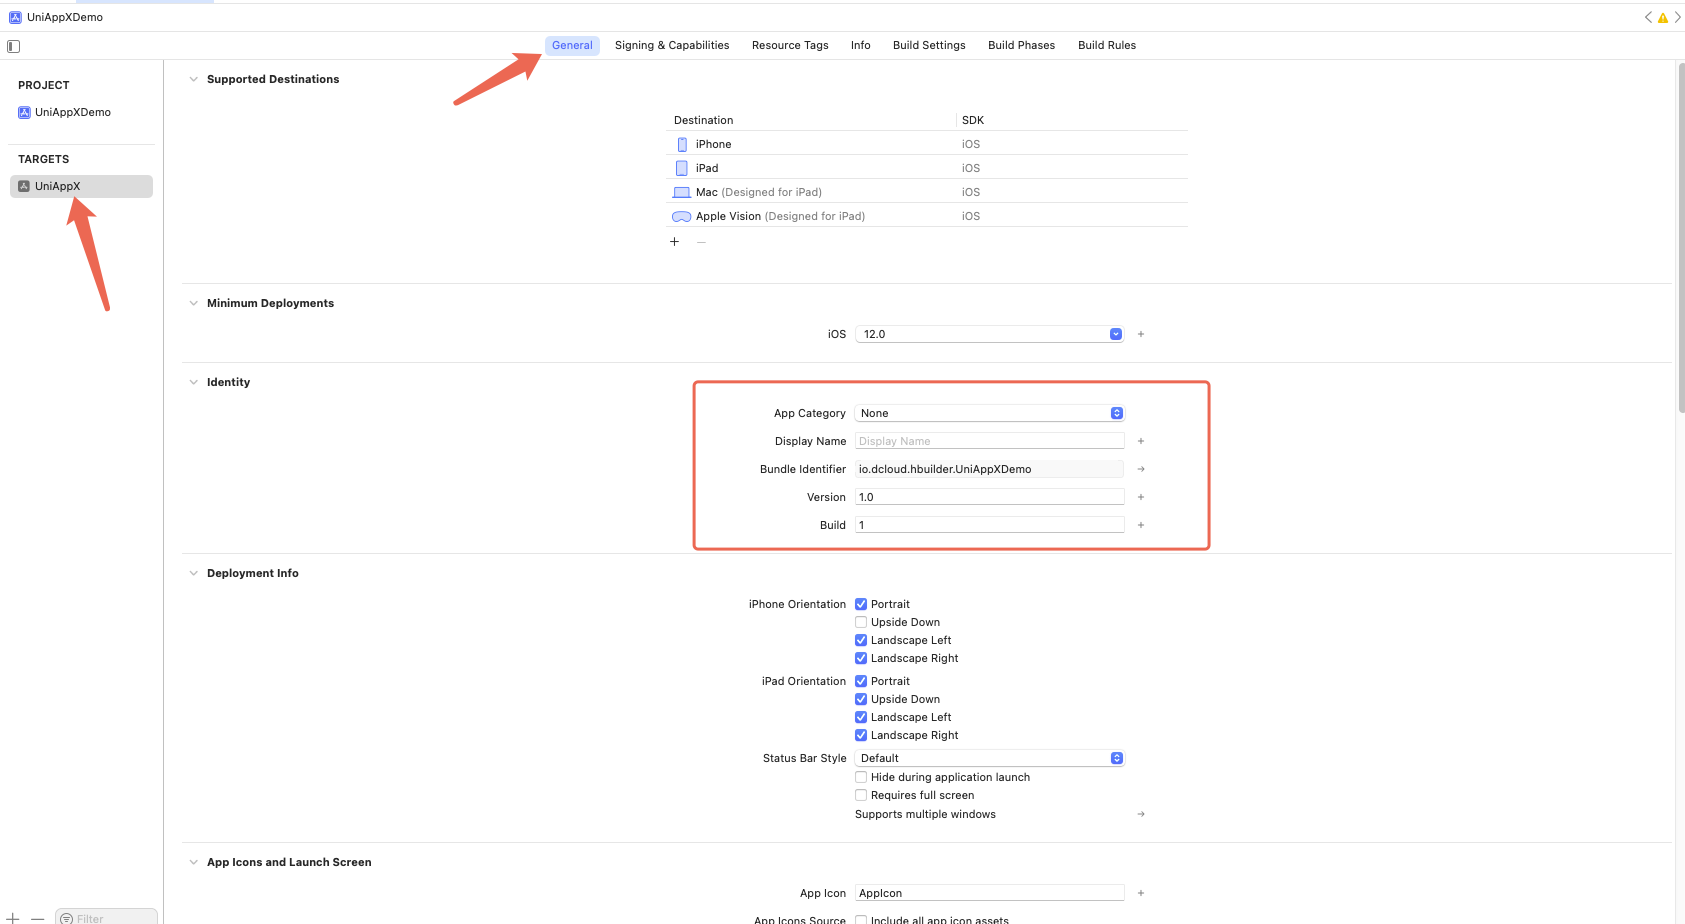Click the yellow warning triangle icon
1685x924 pixels.
[x=1663, y=18]
